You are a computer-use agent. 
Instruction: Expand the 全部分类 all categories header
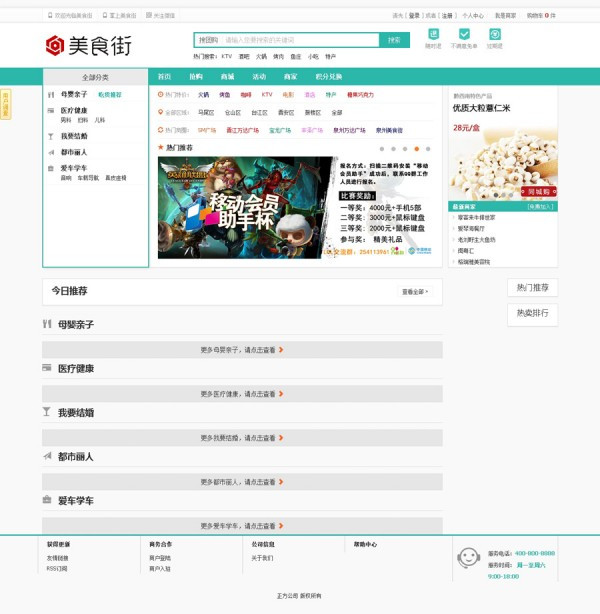click(96, 77)
